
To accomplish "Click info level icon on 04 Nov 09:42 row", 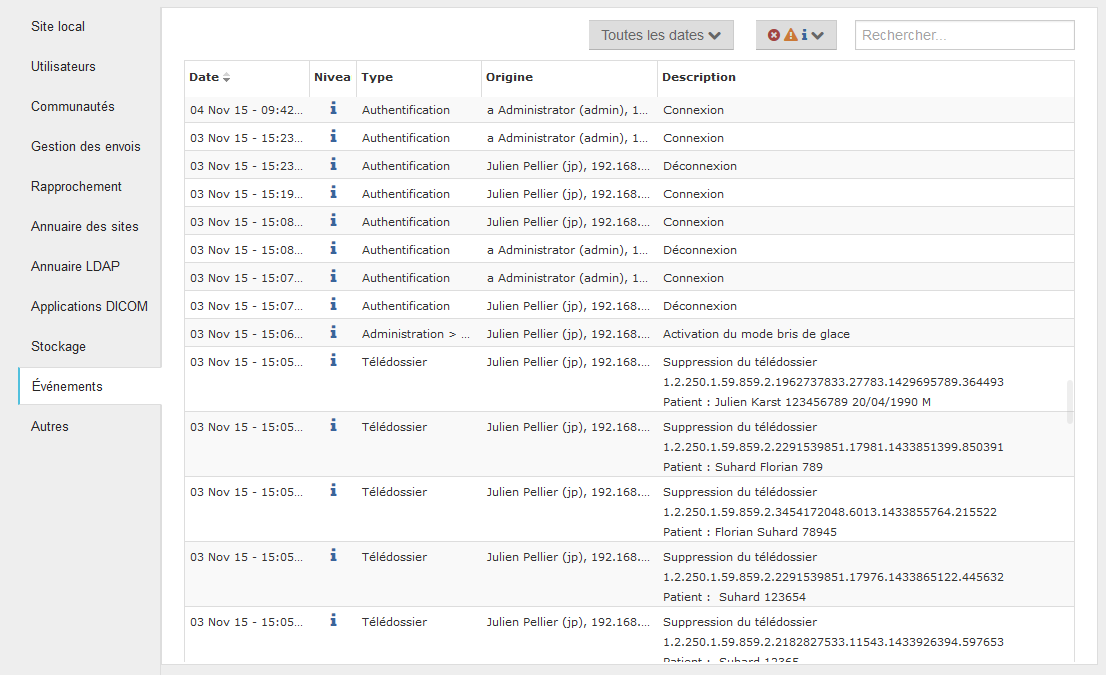I will pos(333,109).
